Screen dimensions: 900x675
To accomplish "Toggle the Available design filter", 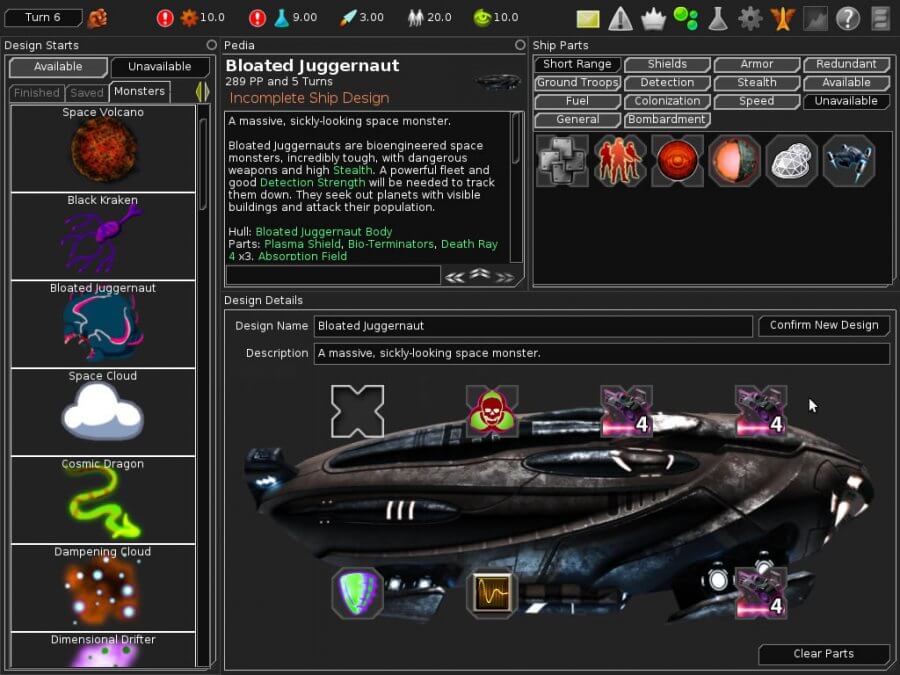I will (58, 67).
